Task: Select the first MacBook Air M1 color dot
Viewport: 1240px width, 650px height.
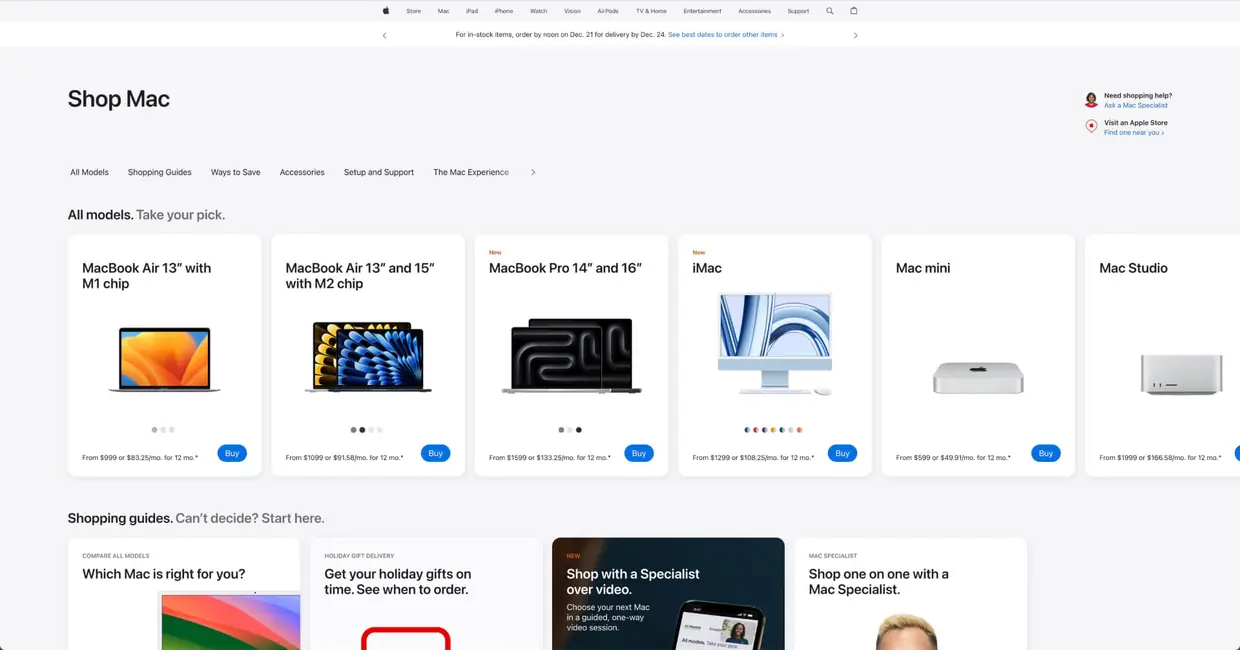Action: click(154, 430)
